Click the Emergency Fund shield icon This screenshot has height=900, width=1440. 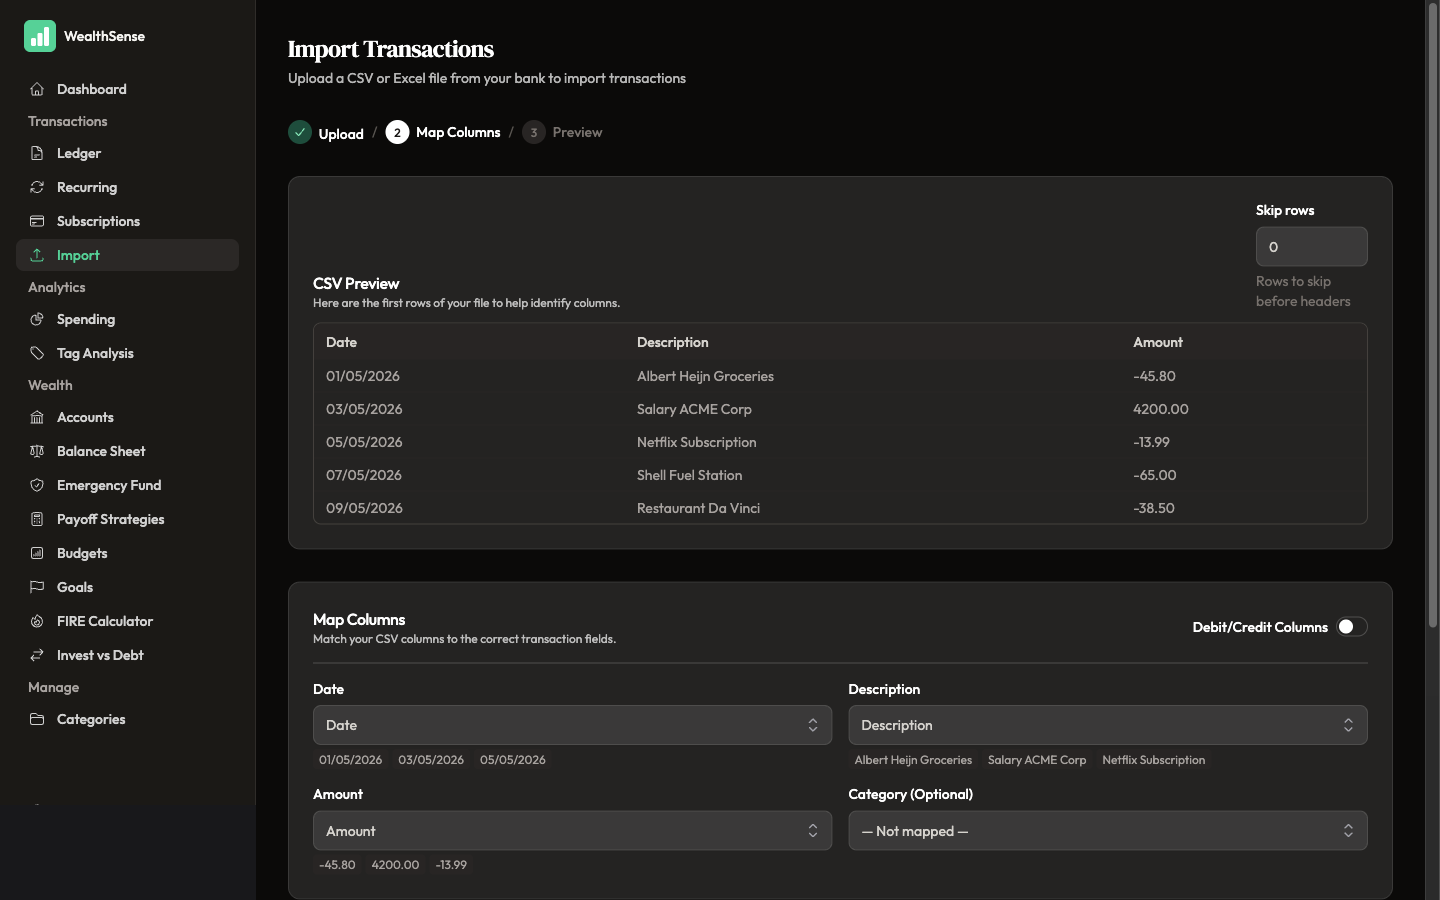tap(37, 485)
